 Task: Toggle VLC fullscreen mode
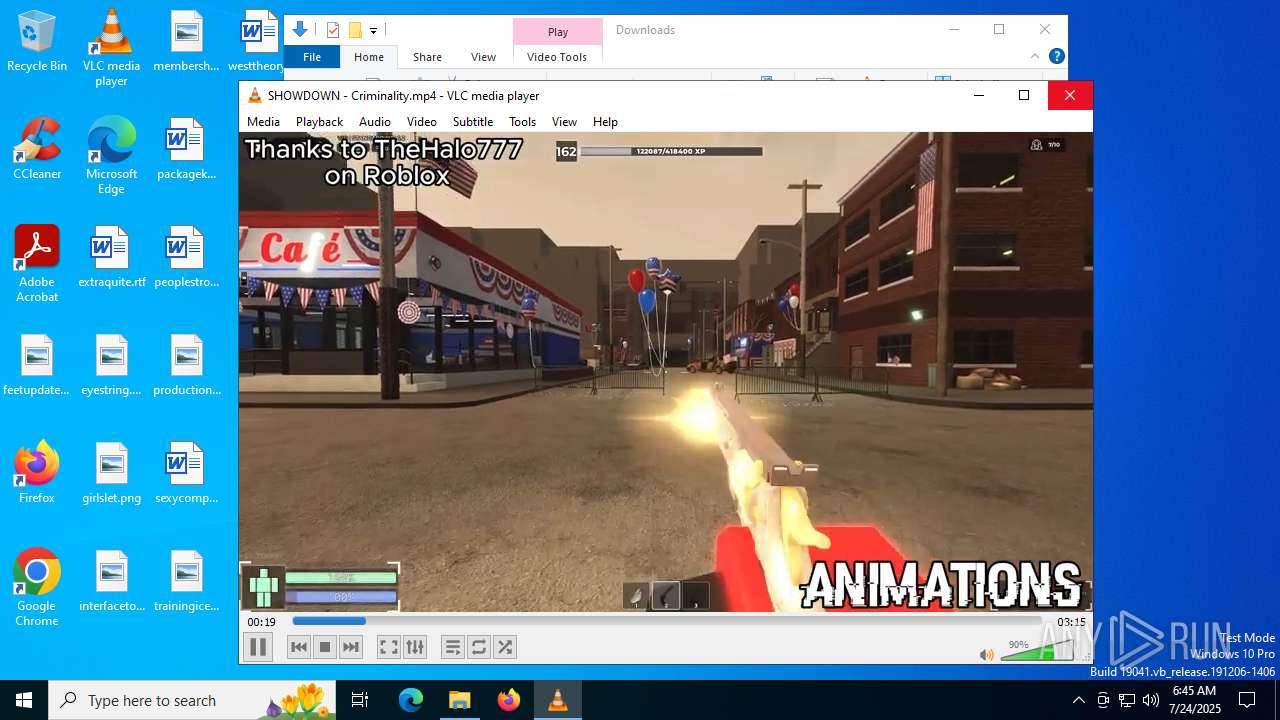pyautogui.click(x=389, y=647)
